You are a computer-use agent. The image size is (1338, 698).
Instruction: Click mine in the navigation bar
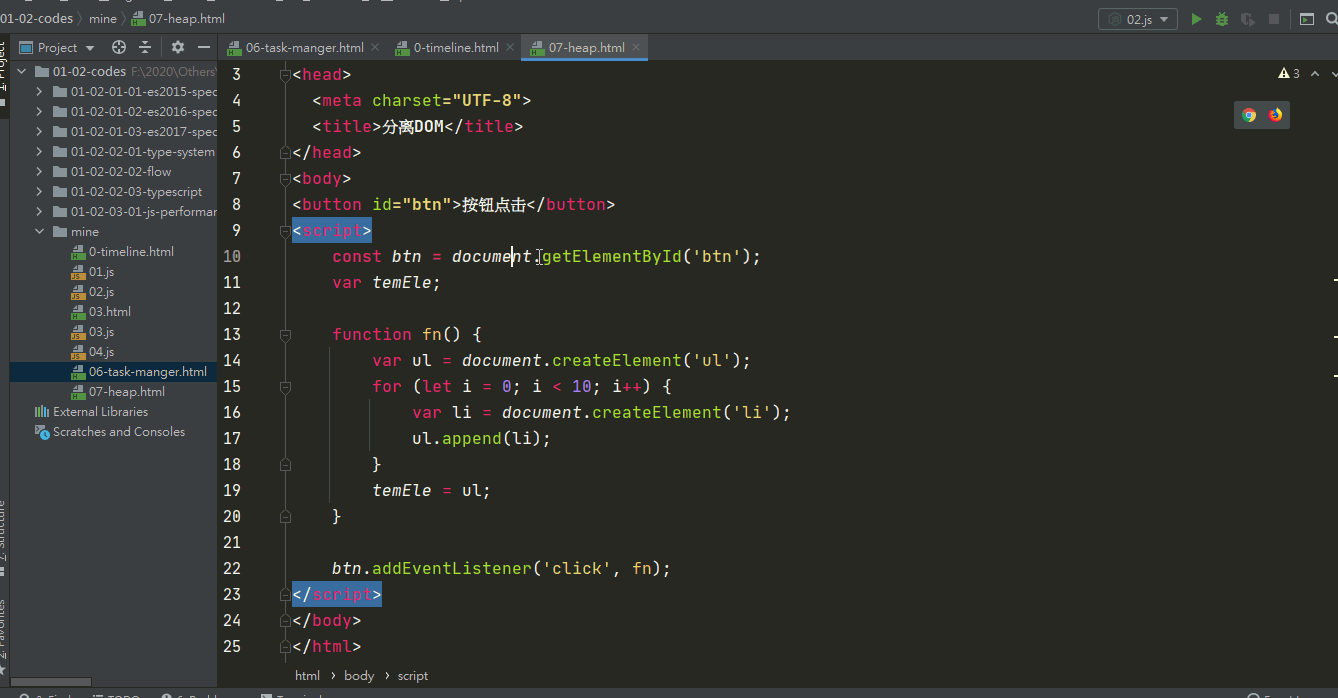point(103,19)
